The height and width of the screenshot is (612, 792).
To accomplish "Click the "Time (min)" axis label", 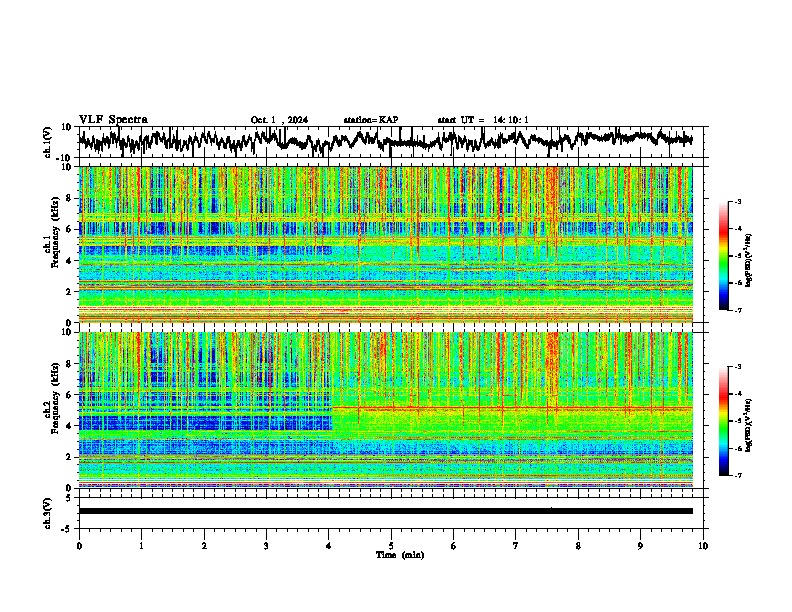I will click(x=400, y=555).
